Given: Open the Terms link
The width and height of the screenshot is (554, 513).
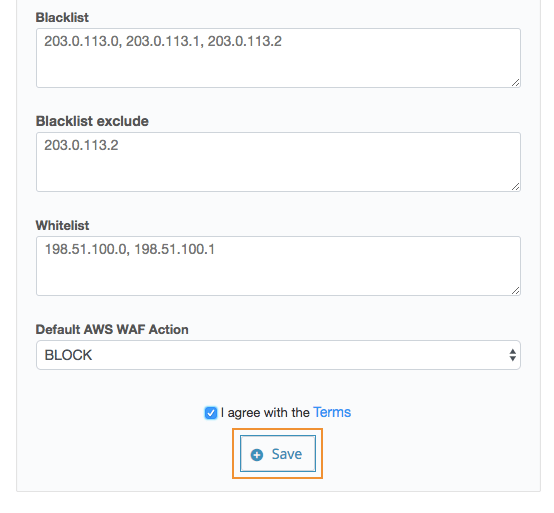Looking at the screenshot, I should (332, 412).
